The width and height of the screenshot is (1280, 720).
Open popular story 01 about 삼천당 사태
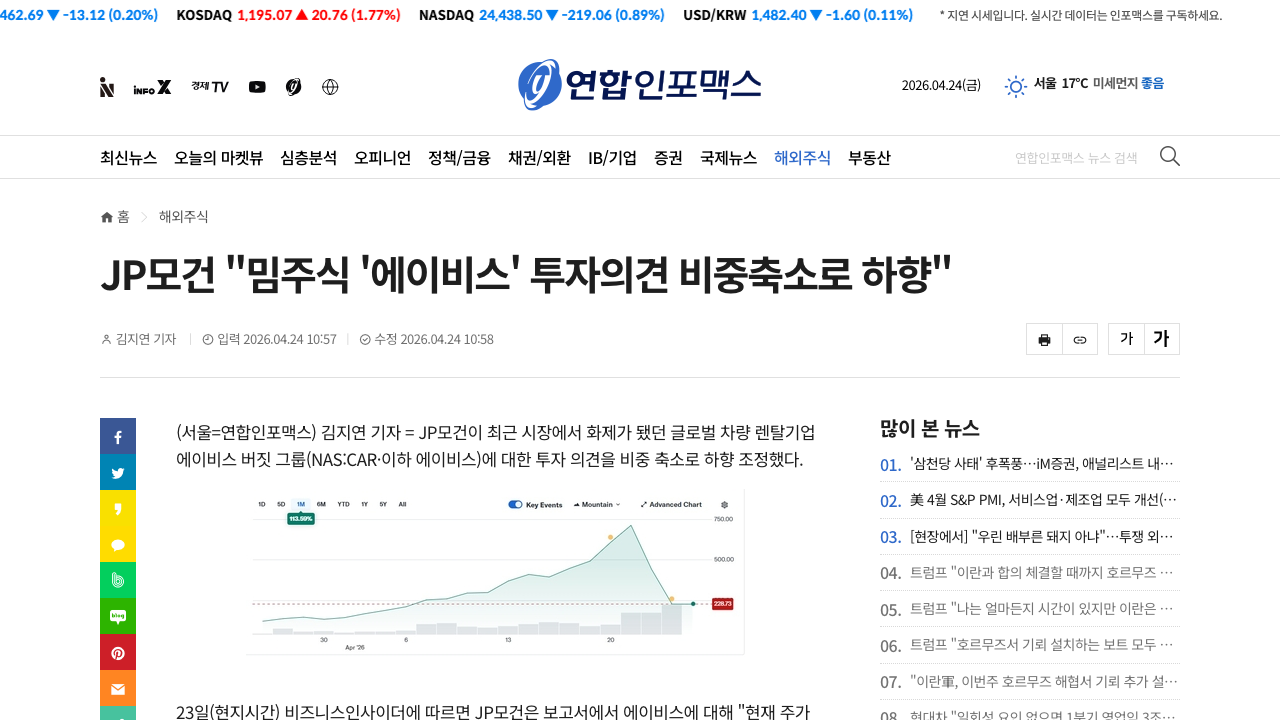coord(1042,464)
